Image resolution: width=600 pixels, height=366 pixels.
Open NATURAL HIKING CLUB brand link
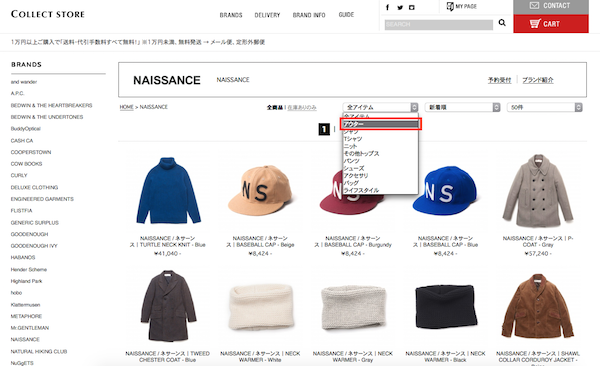(x=39, y=351)
